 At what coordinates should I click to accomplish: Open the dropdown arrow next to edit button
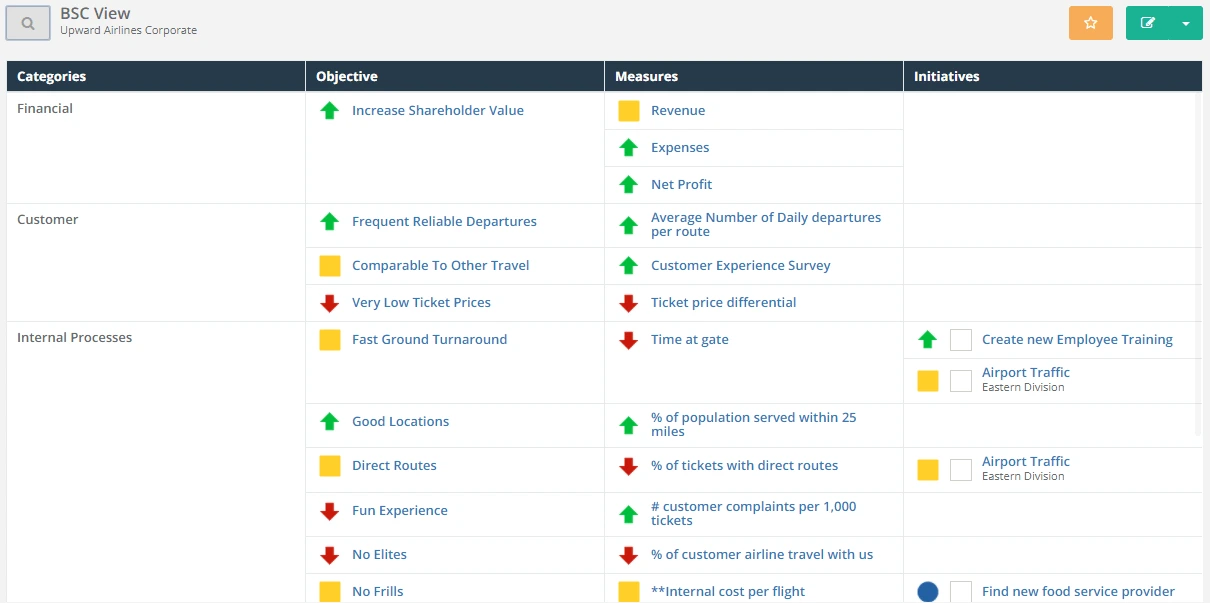pyautogui.click(x=1187, y=21)
